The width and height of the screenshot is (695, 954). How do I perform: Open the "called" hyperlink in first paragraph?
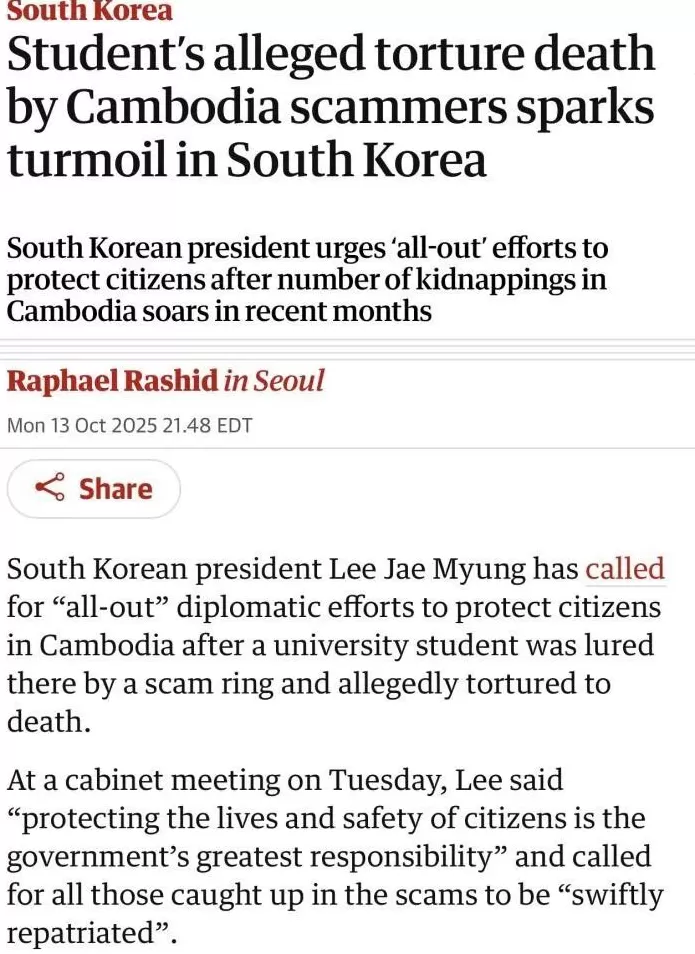[x=627, y=568]
